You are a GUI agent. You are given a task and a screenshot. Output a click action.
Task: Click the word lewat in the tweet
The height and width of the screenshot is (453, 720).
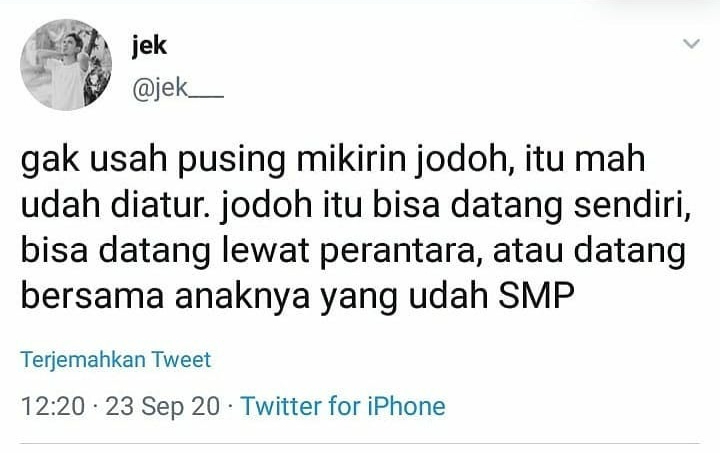(265, 250)
